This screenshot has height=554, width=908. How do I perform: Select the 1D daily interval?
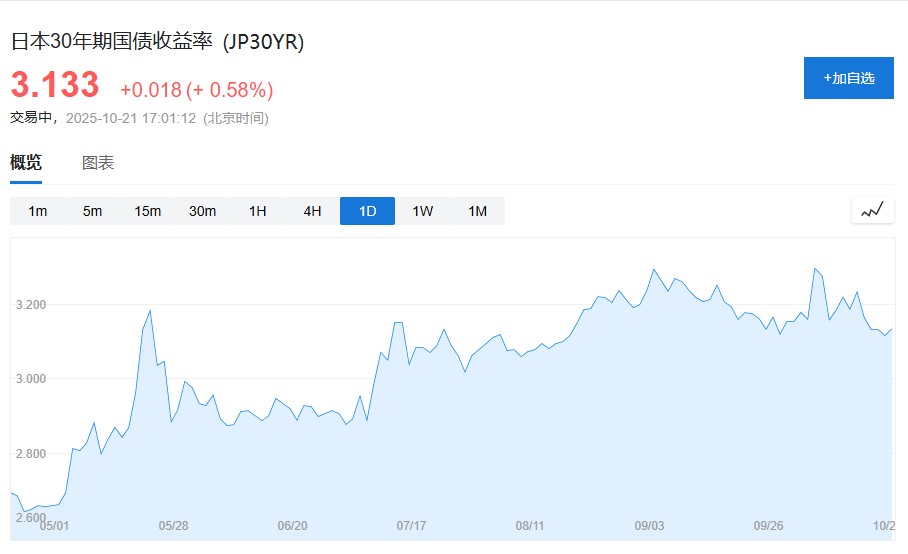(368, 211)
